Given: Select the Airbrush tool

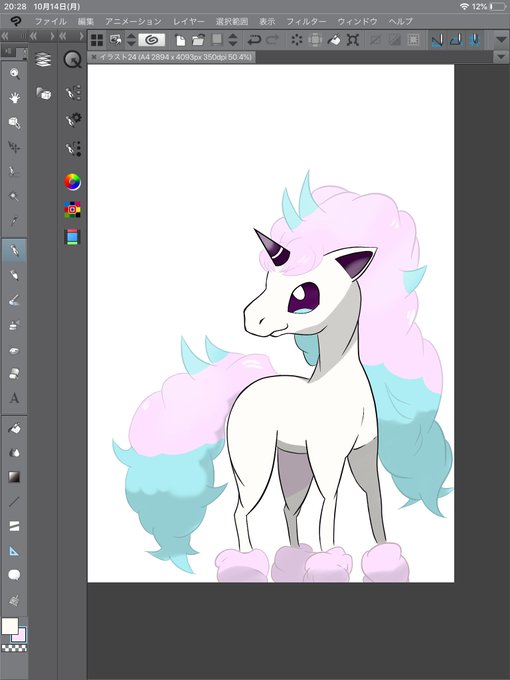Looking at the screenshot, I should [14, 324].
